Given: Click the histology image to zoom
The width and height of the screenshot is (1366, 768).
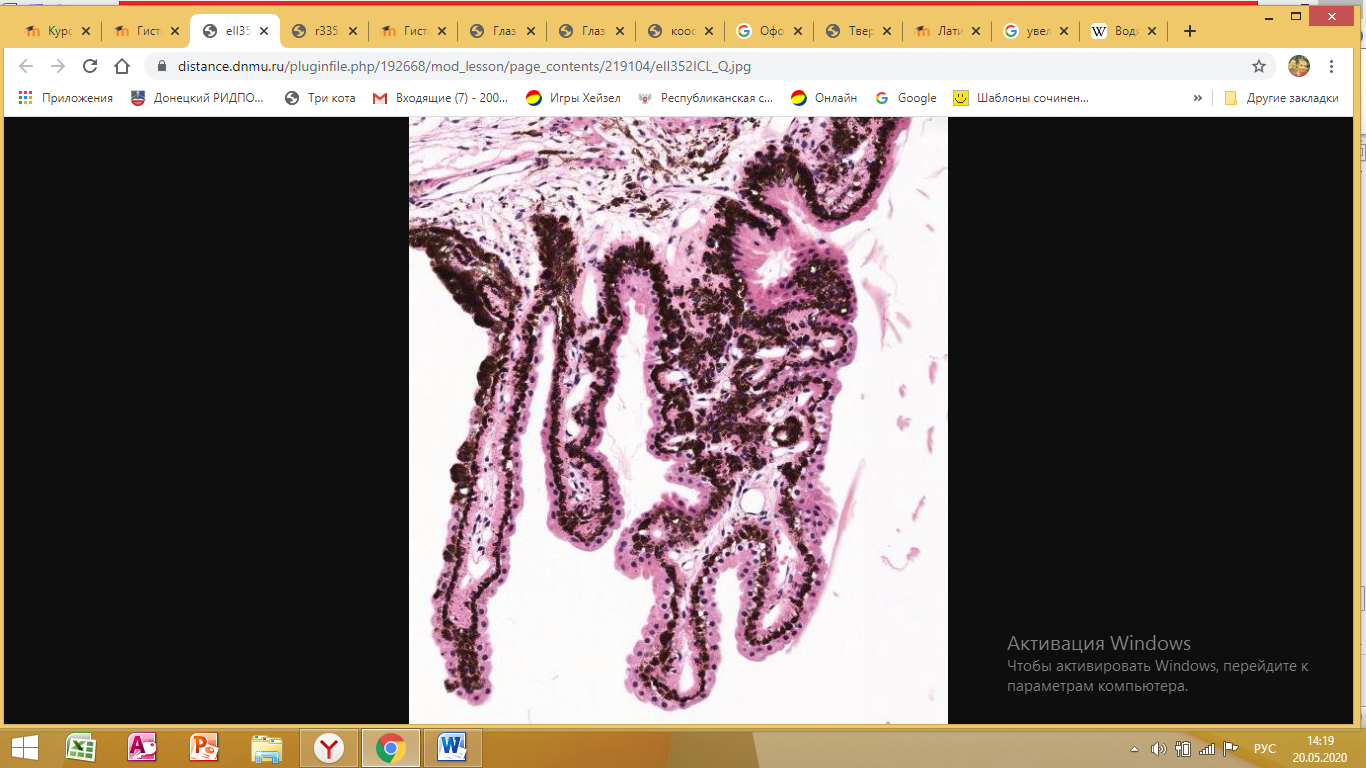Looking at the screenshot, I should (x=678, y=420).
